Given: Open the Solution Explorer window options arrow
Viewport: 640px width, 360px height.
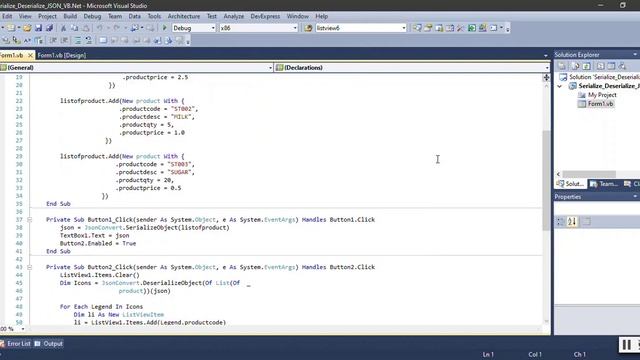Looking at the screenshot, I should pyautogui.click(x=635, y=55).
